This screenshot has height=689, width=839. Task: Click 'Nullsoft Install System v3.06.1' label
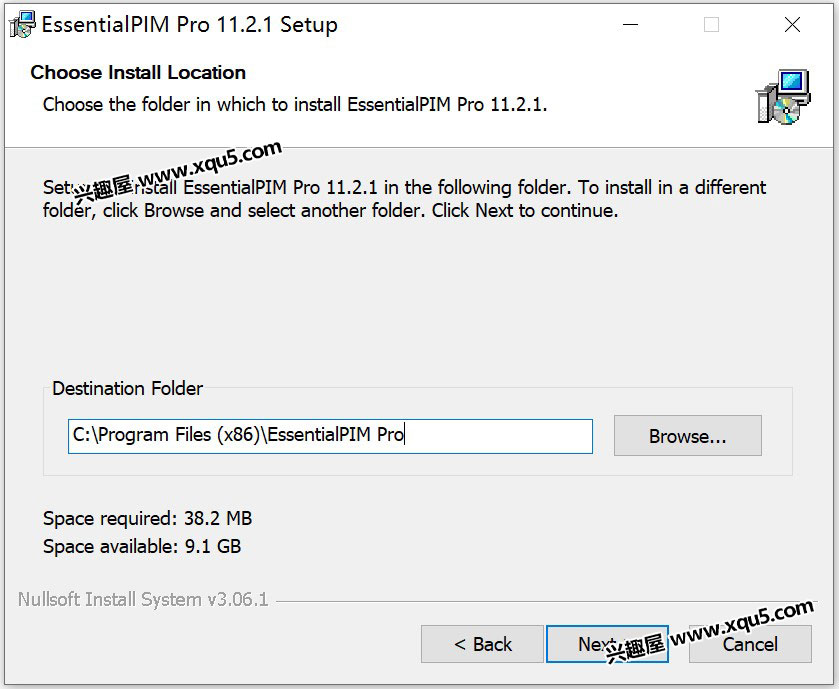coord(143,600)
